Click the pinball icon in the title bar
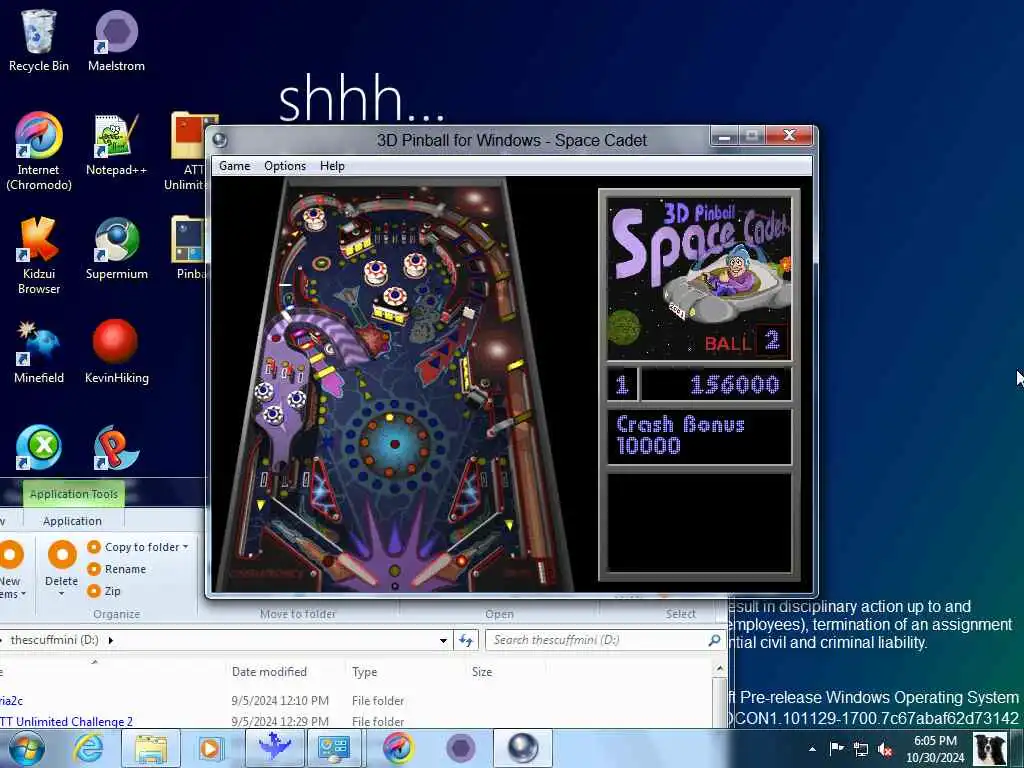Viewport: 1024px width, 768px height. tap(220, 140)
